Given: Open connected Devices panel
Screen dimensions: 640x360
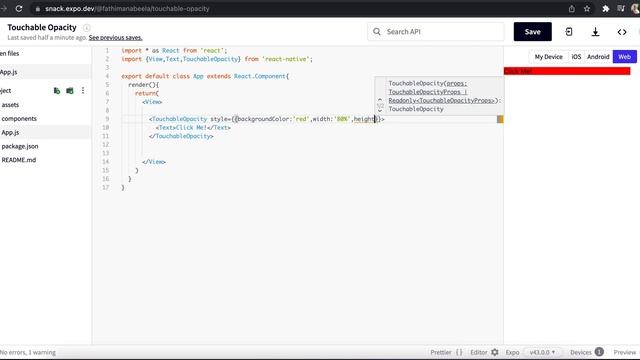Looking at the screenshot, I should point(587,352).
